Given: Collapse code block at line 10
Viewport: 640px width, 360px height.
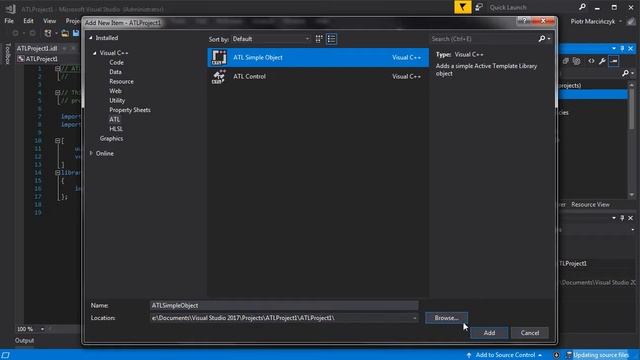Looking at the screenshot, I should click(x=58, y=140).
